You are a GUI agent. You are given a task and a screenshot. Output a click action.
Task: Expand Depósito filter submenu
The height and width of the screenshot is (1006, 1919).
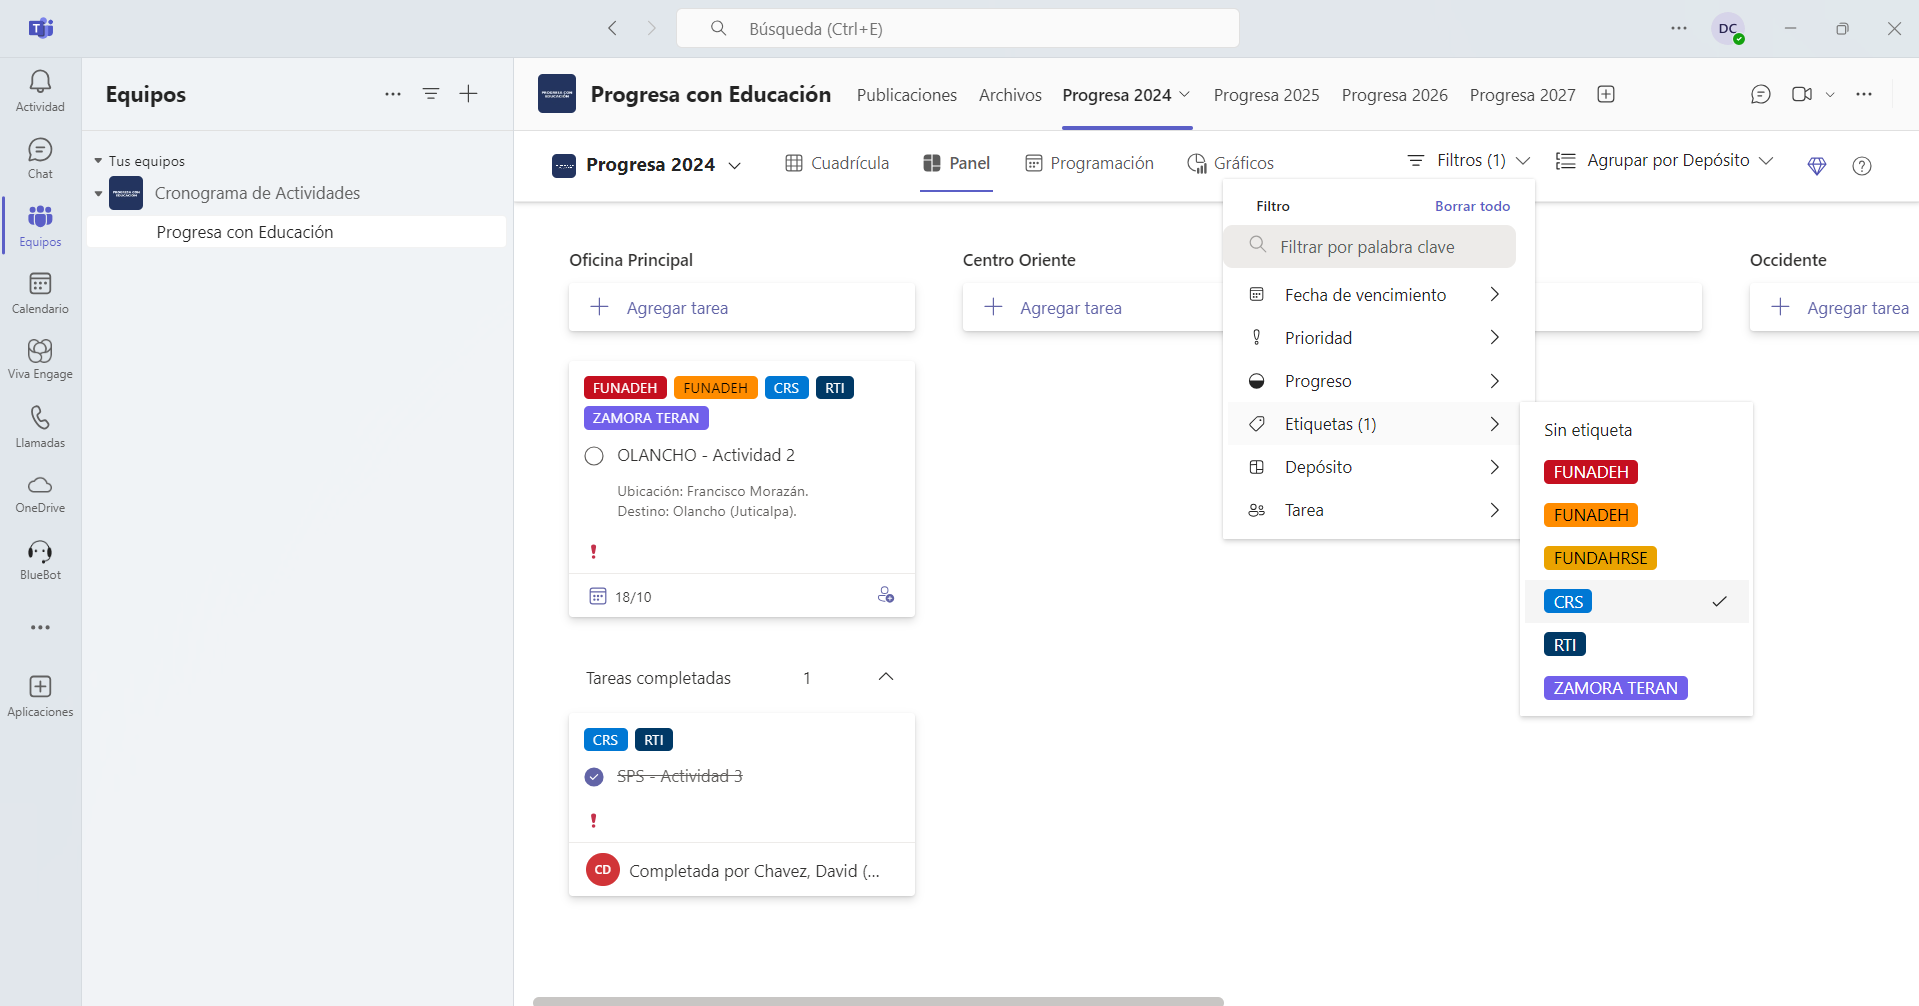(1372, 467)
